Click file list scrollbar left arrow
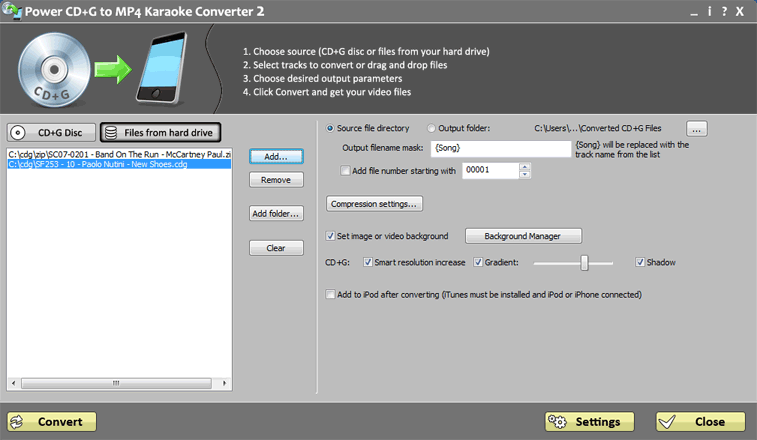Image resolution: width=757 pixels, height=440 pixels. point(14,383)
